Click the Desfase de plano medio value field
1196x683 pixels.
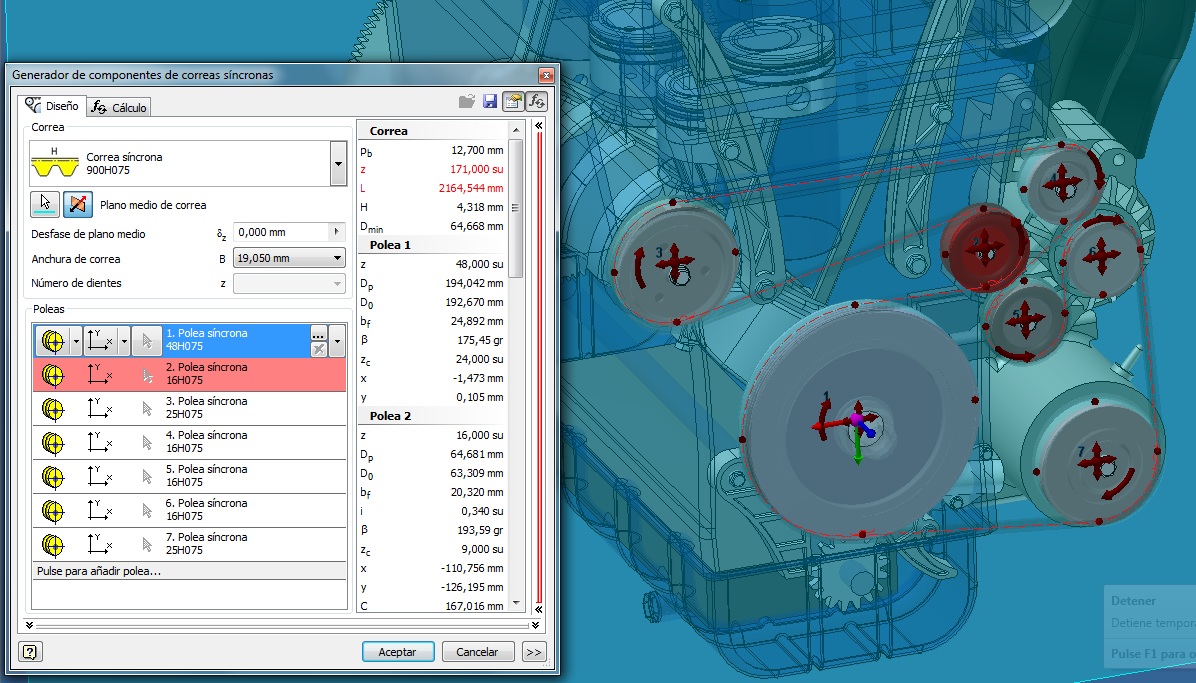(281, 232)
